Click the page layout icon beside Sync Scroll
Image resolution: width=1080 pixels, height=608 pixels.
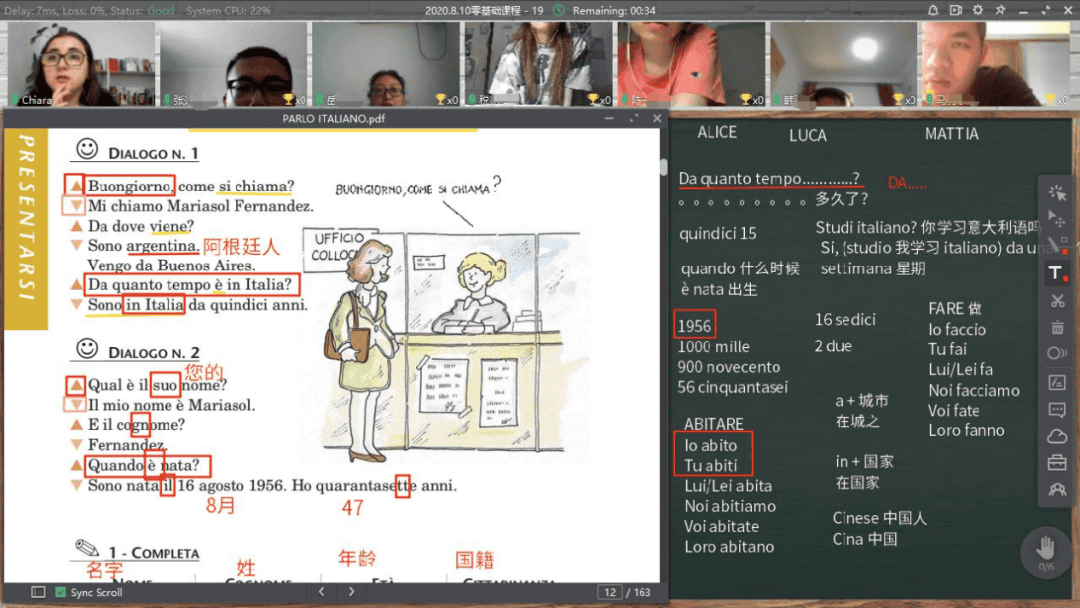(38, 592)
